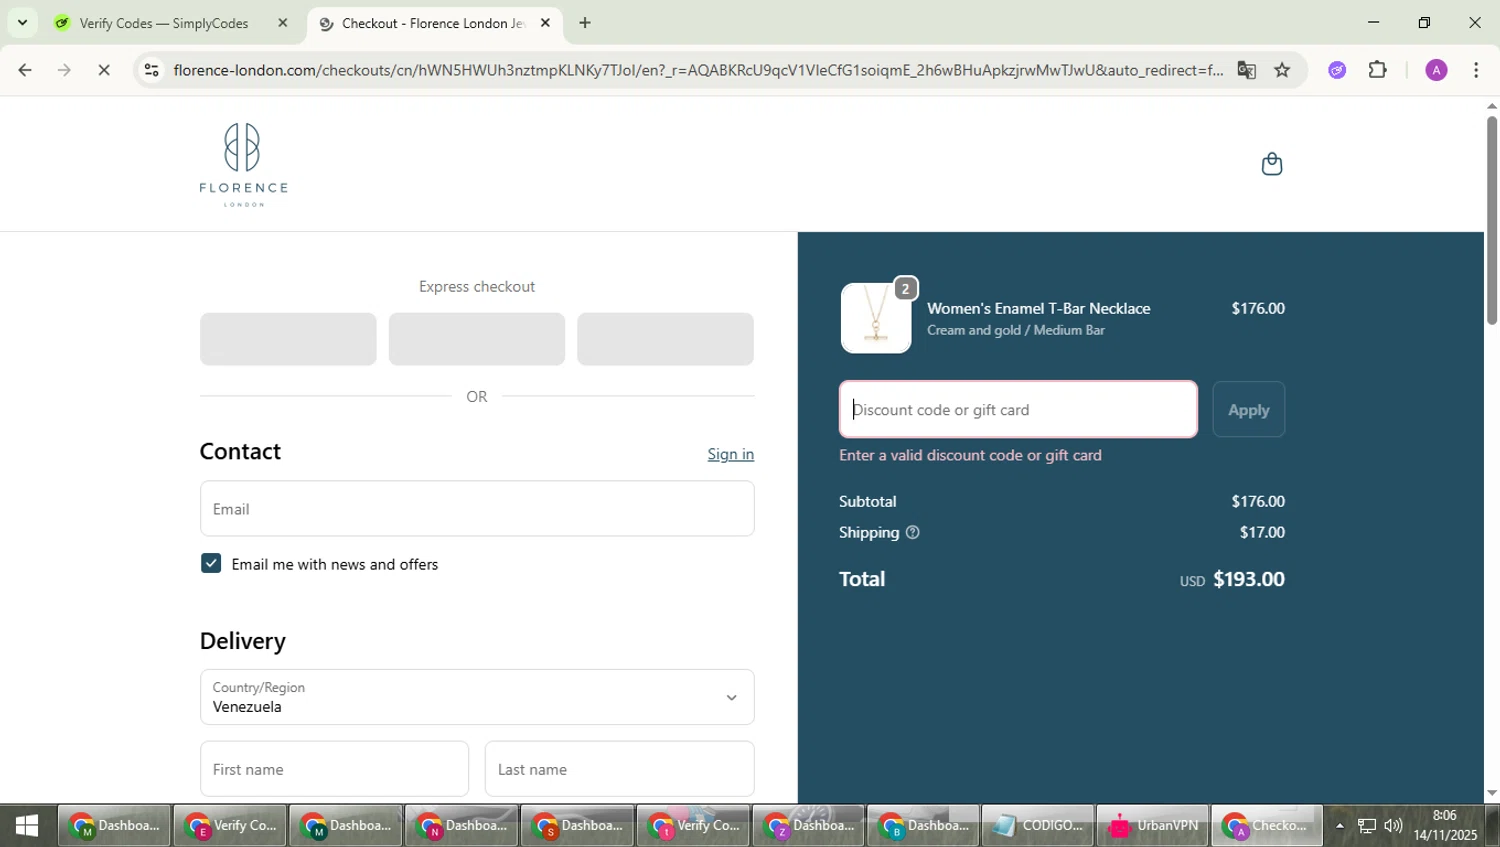Click the First name field
Image resolution: width=1500 pixels, height=847 pixels.
[x=334, y=769]
